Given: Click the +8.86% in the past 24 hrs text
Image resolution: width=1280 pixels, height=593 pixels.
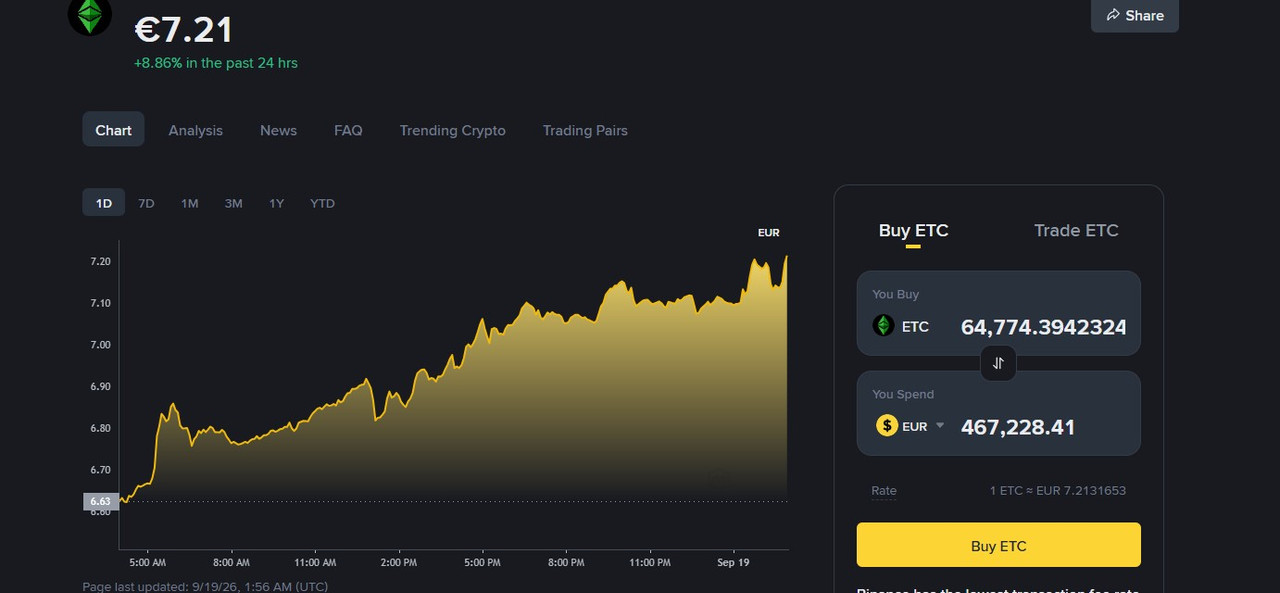Looking at the screenshot, I should tap(215, 63).
